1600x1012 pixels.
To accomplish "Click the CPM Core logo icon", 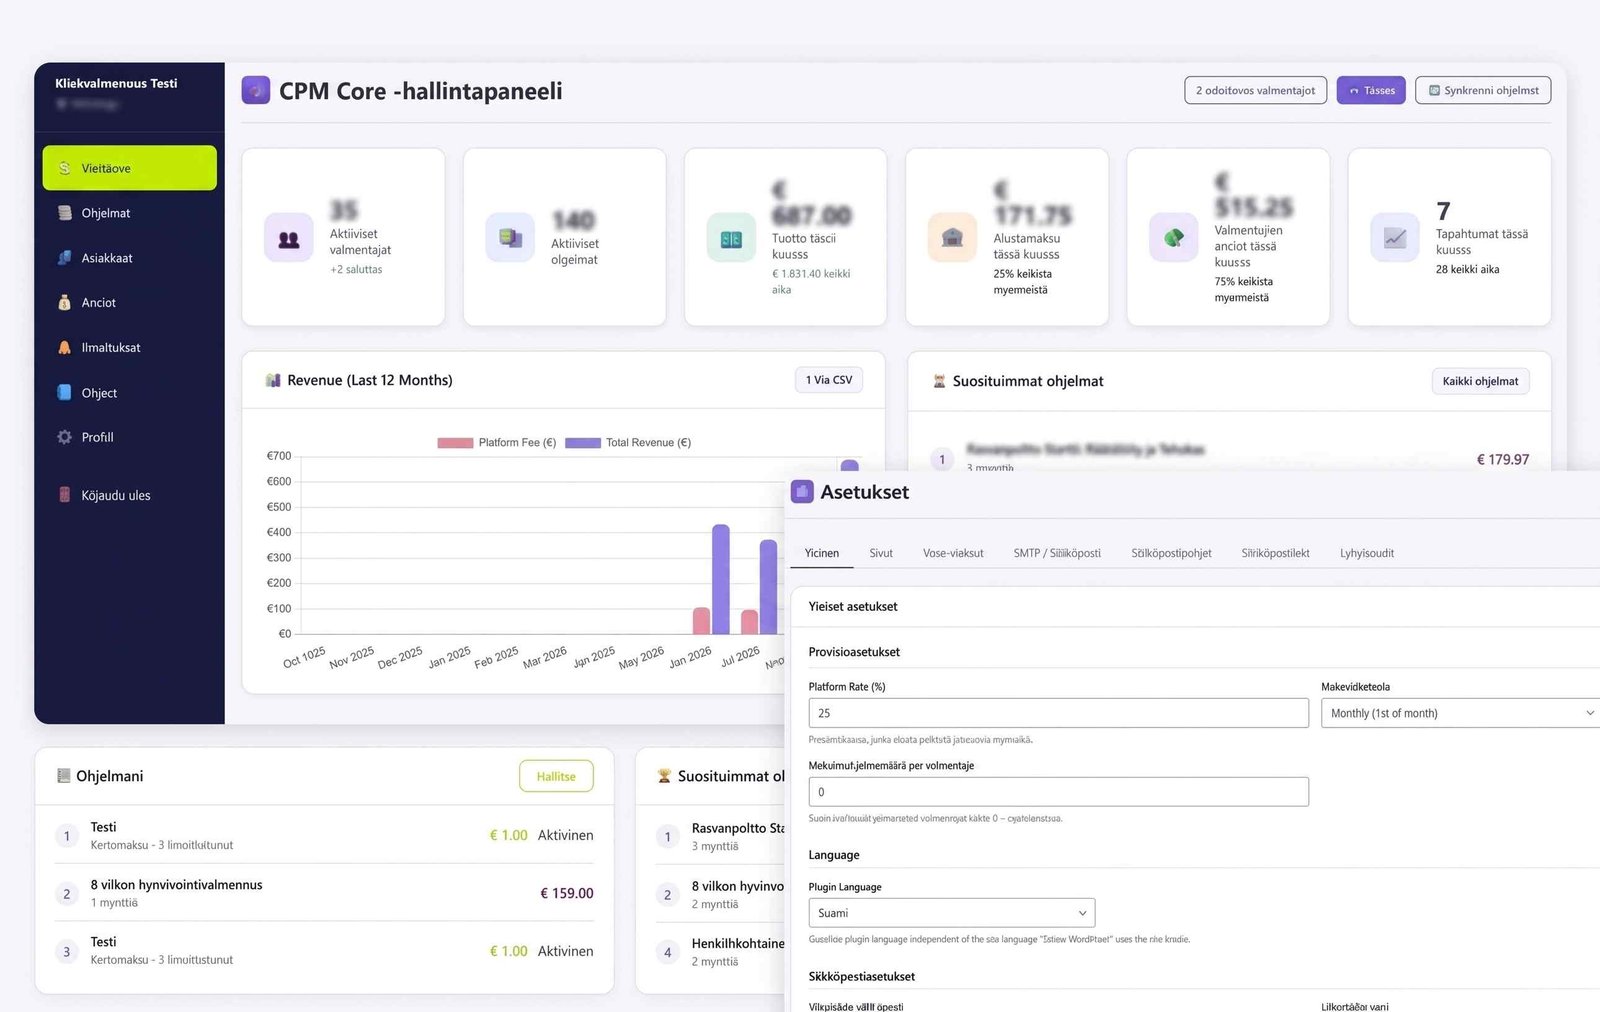I will click(x=256, y=91).
